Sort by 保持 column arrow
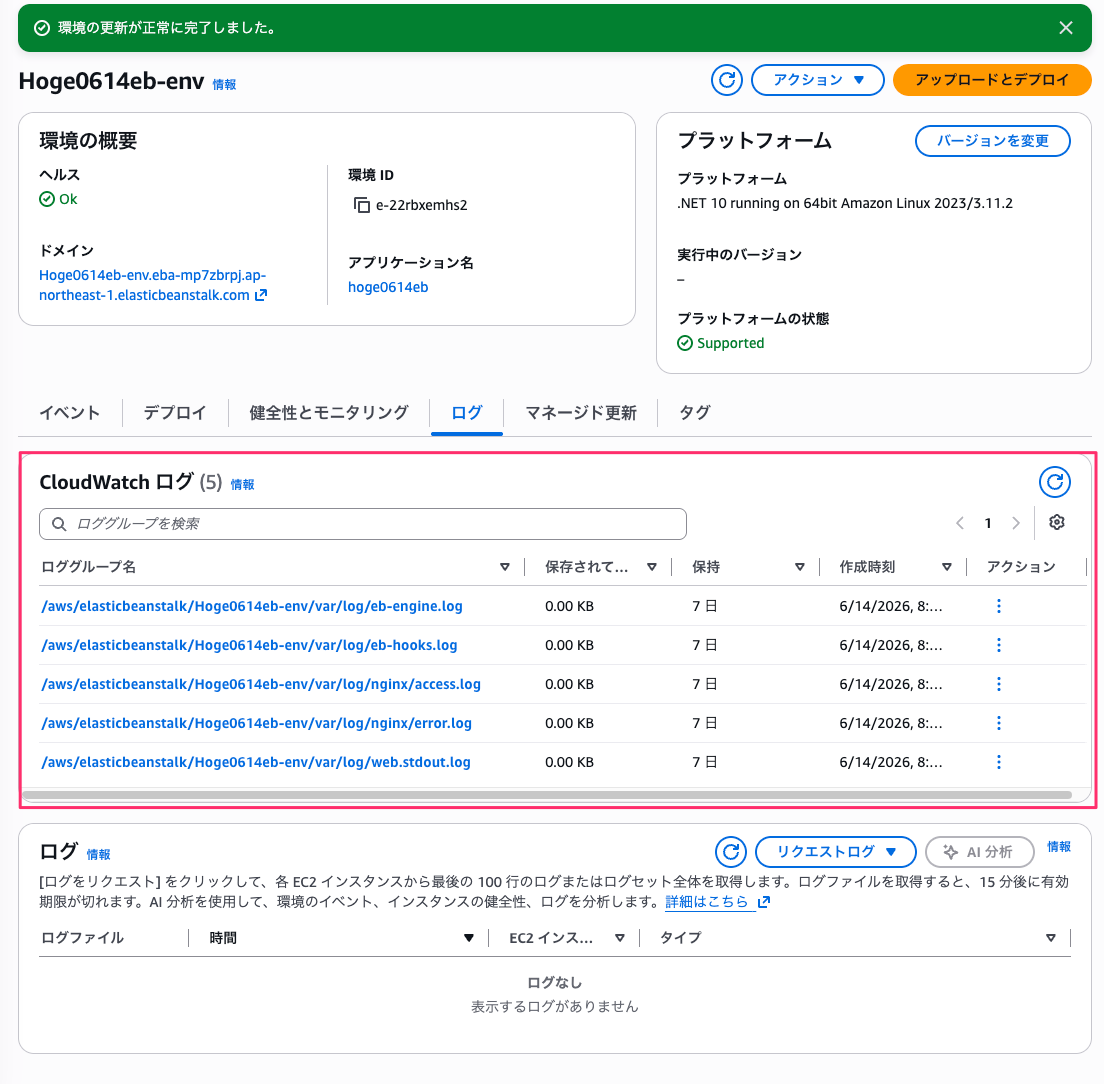The height and width of the screenshot is (1084, 1104). 800,567
